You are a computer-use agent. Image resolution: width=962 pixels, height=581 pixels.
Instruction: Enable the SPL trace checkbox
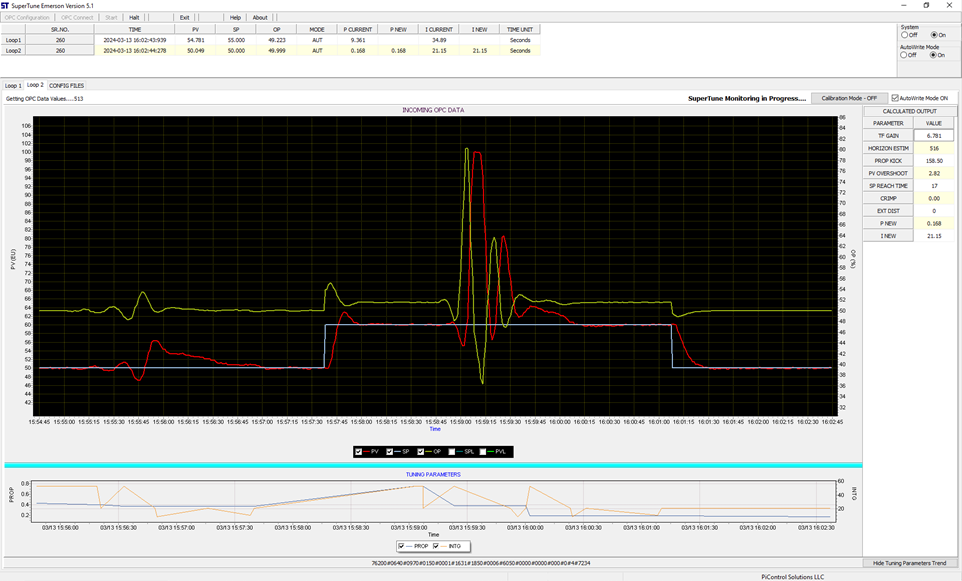451,452
